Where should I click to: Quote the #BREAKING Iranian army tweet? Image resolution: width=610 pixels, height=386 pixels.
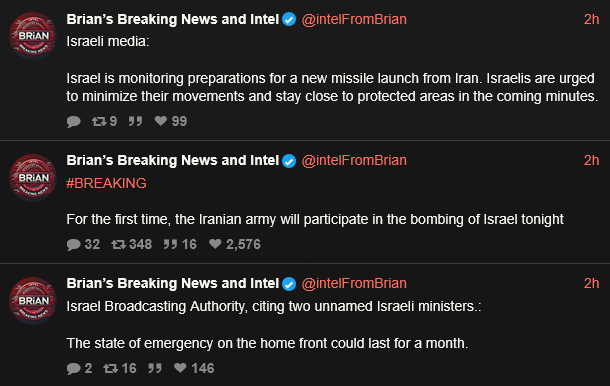pos(180,244)
